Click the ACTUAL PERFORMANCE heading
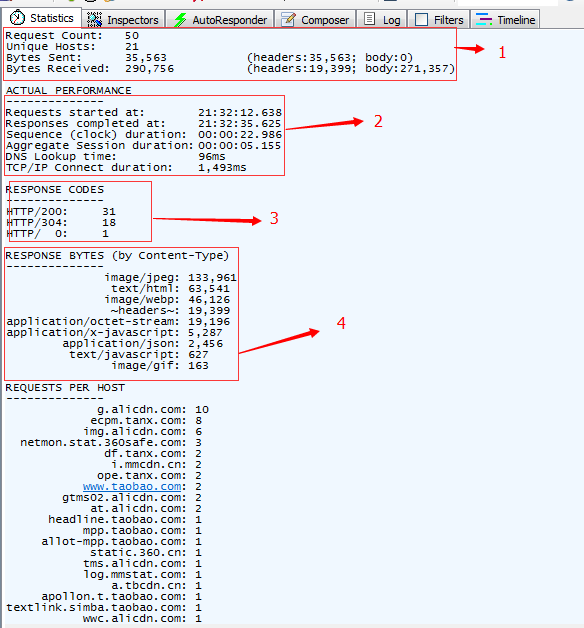 (68, 91)
